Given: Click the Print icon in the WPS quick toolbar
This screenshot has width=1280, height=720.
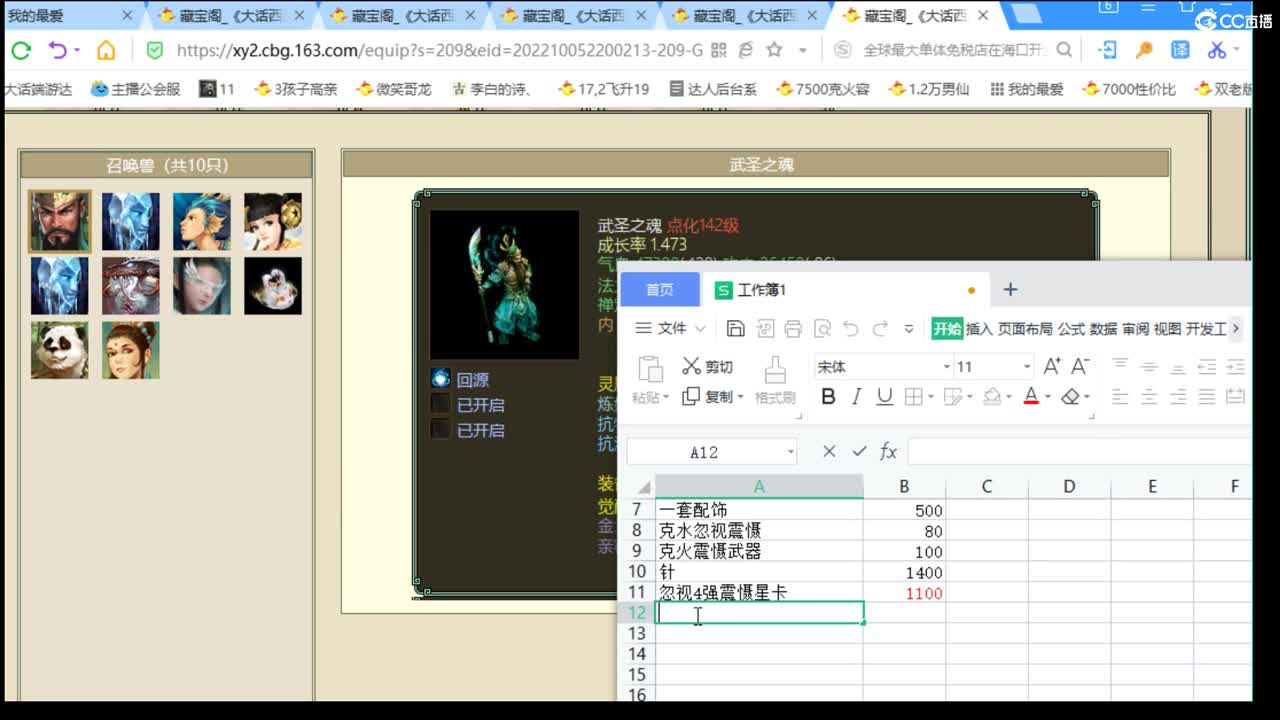Looking at the screenshot, I should (x=793, y=328).
